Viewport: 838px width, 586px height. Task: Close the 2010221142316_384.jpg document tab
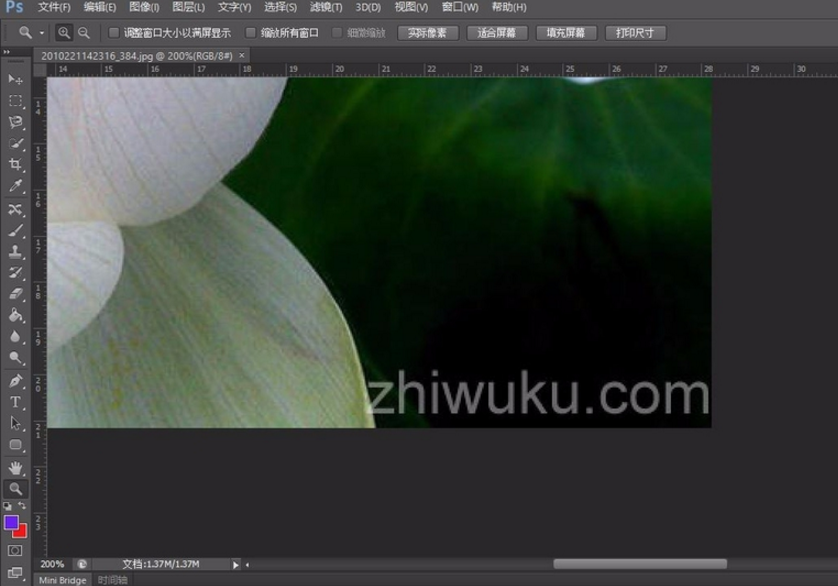pos(242,55)
